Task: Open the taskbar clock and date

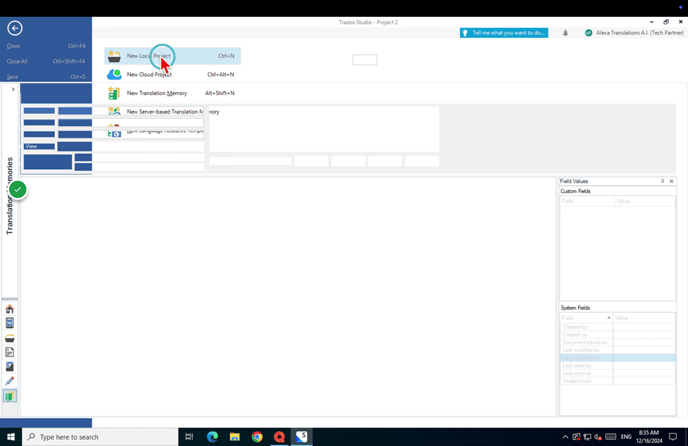Action: coord(649,437)
